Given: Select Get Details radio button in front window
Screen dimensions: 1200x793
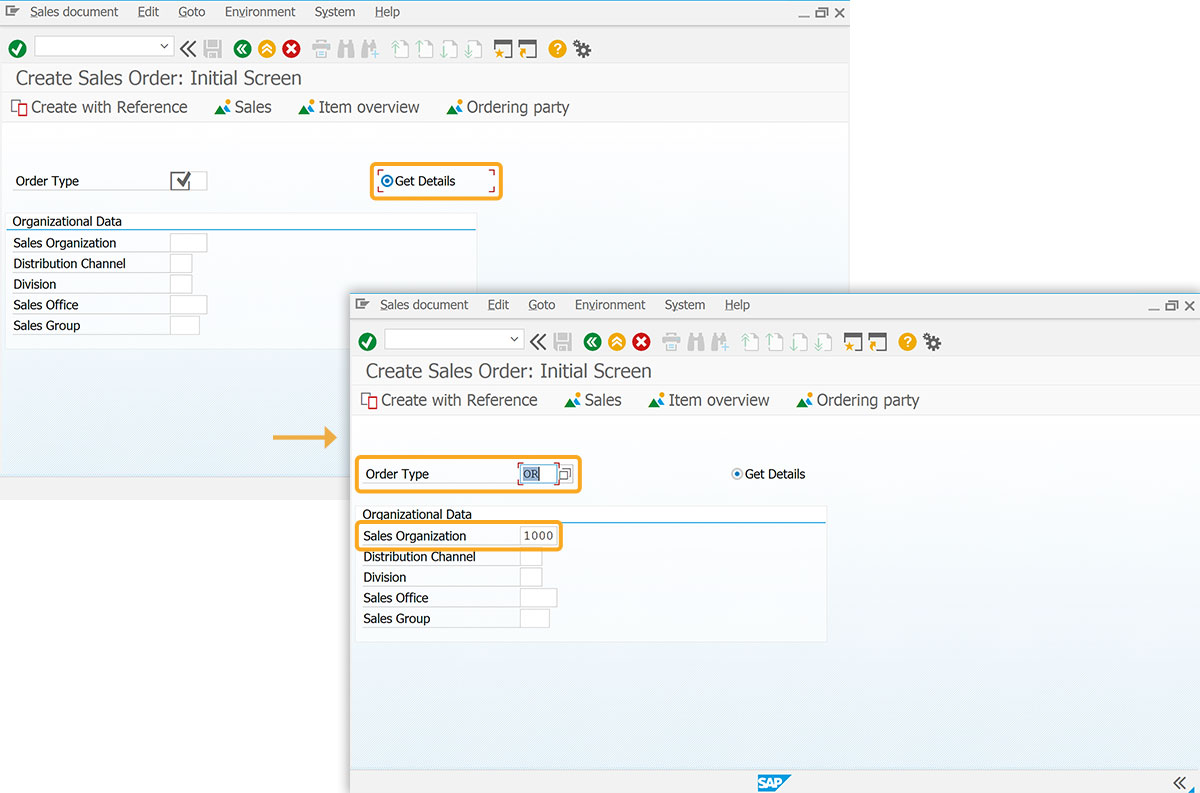Looking at the screenshot, I should tap(737, 474).
